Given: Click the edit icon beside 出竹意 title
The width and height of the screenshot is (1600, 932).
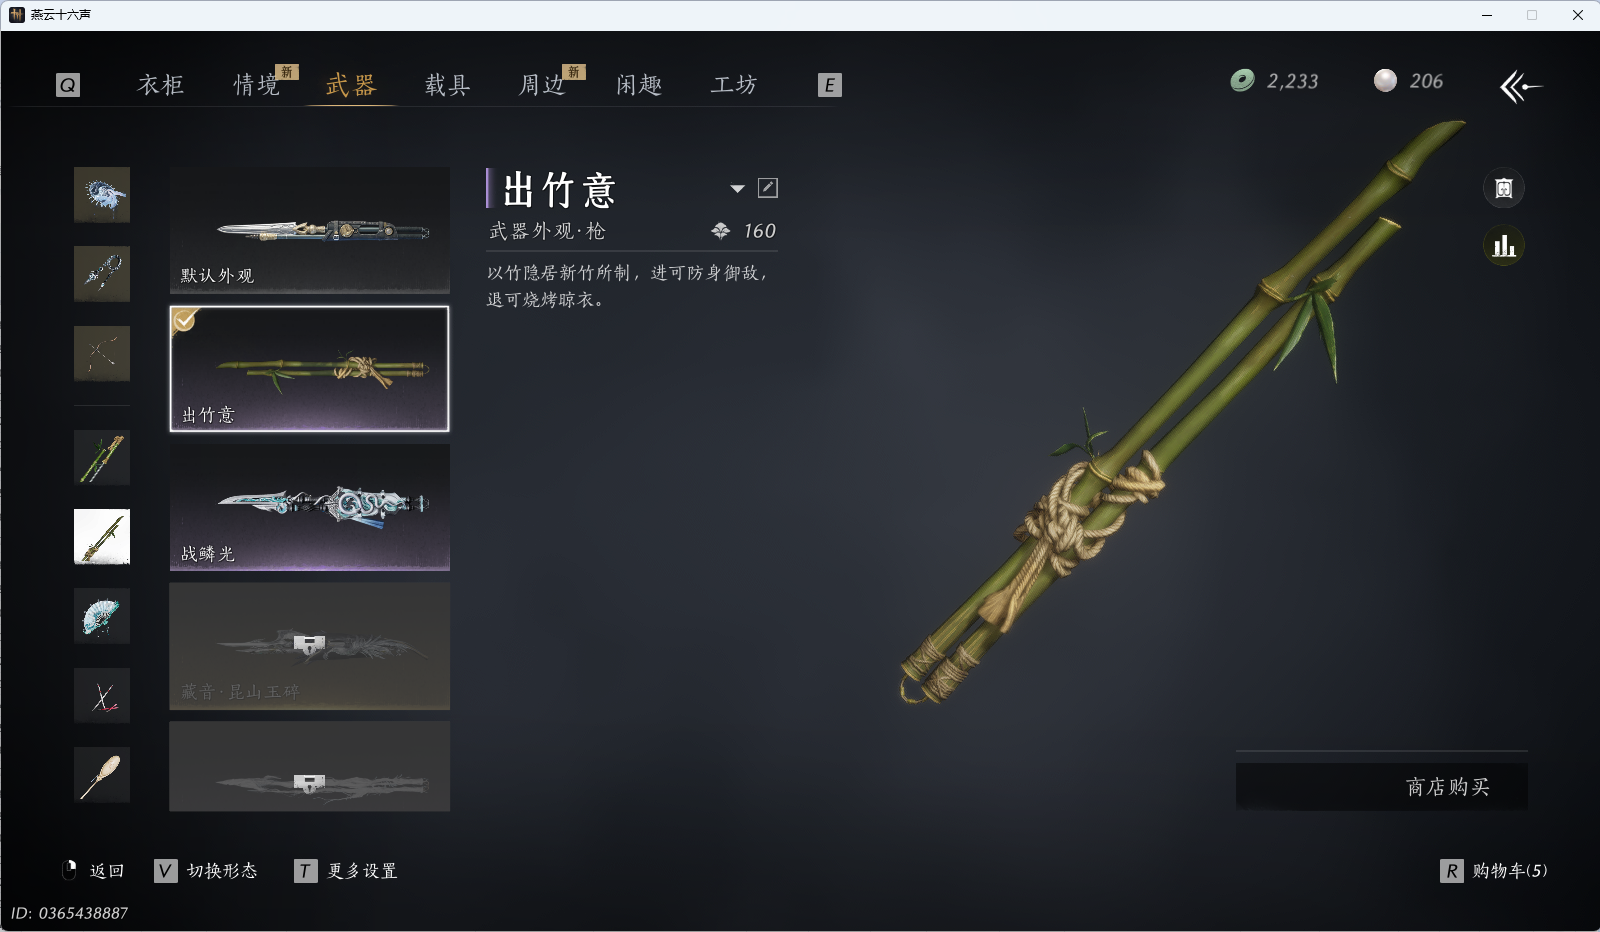Looking at the screenshot, I should pos(768,188).
